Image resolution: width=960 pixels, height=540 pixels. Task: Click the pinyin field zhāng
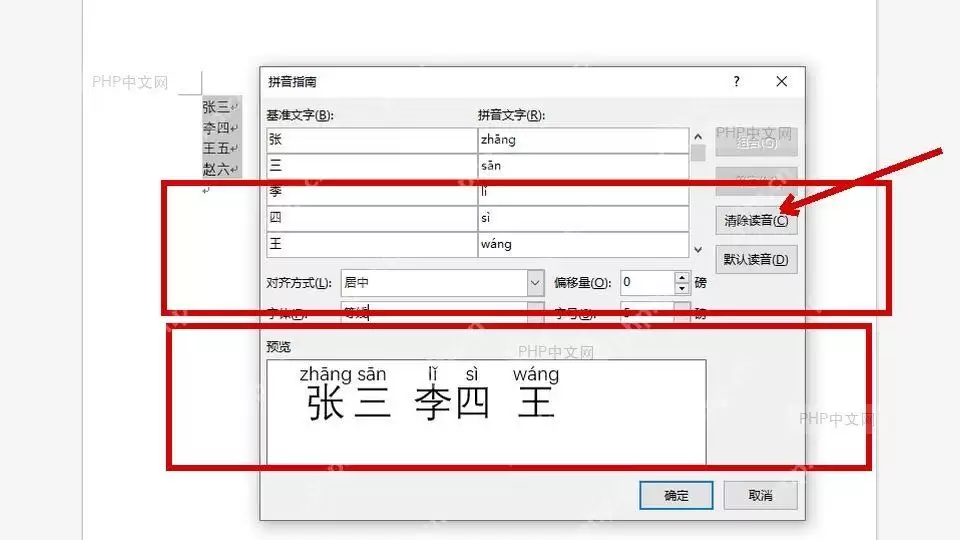pos(583,140)
